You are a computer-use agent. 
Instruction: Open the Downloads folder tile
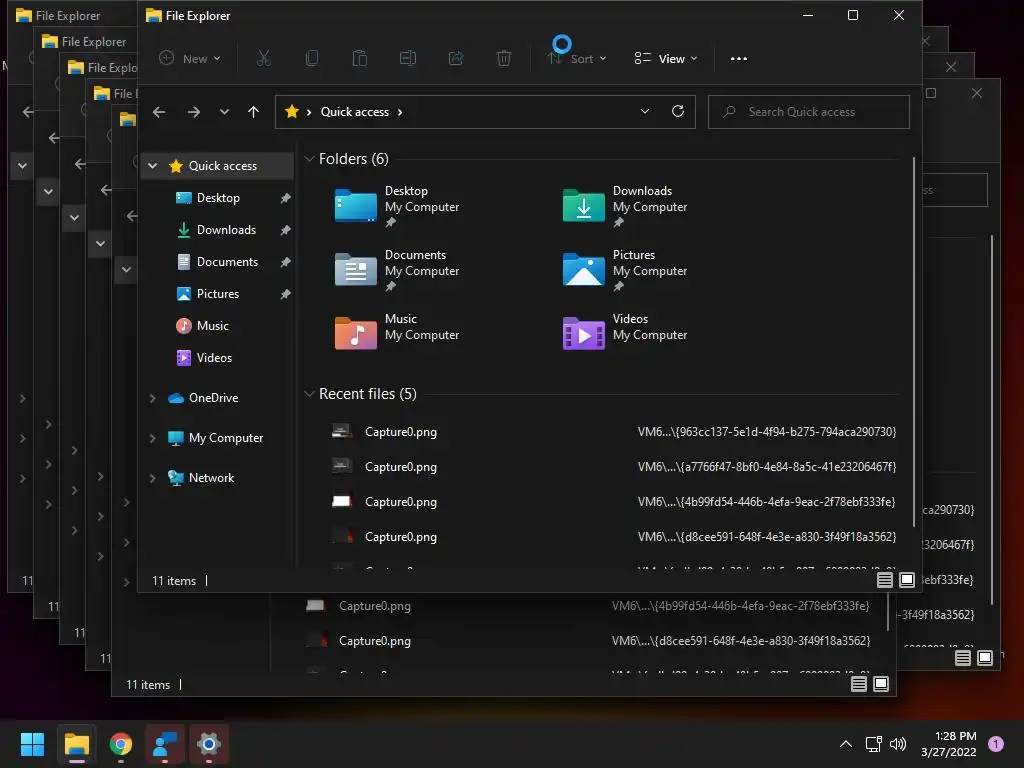(626, 206)
